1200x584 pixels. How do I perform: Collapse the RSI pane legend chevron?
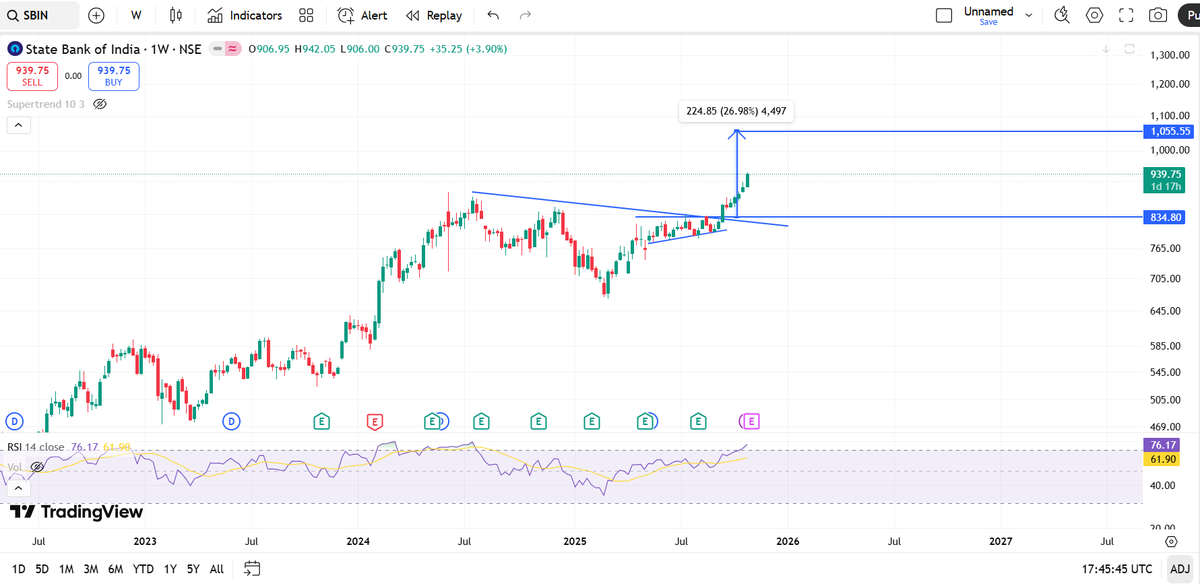[x=17, y=490]
